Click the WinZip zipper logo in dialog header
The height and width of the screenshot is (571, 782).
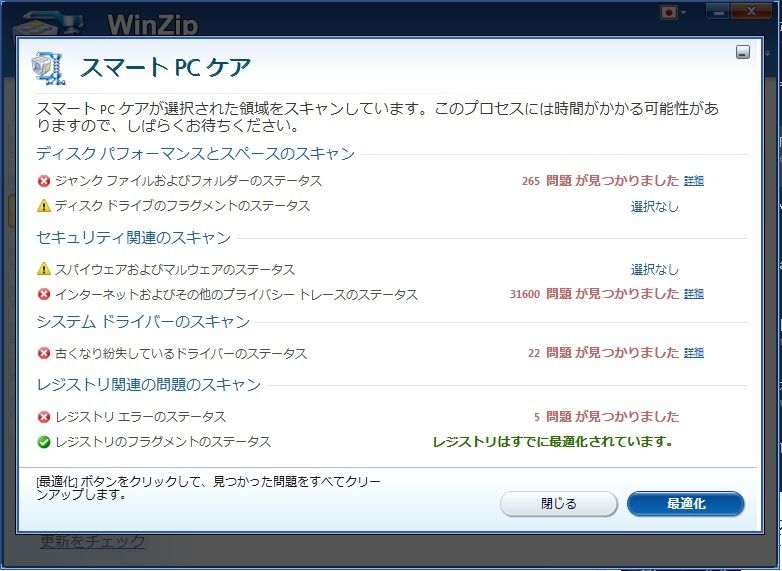click(x=49, y=68)
